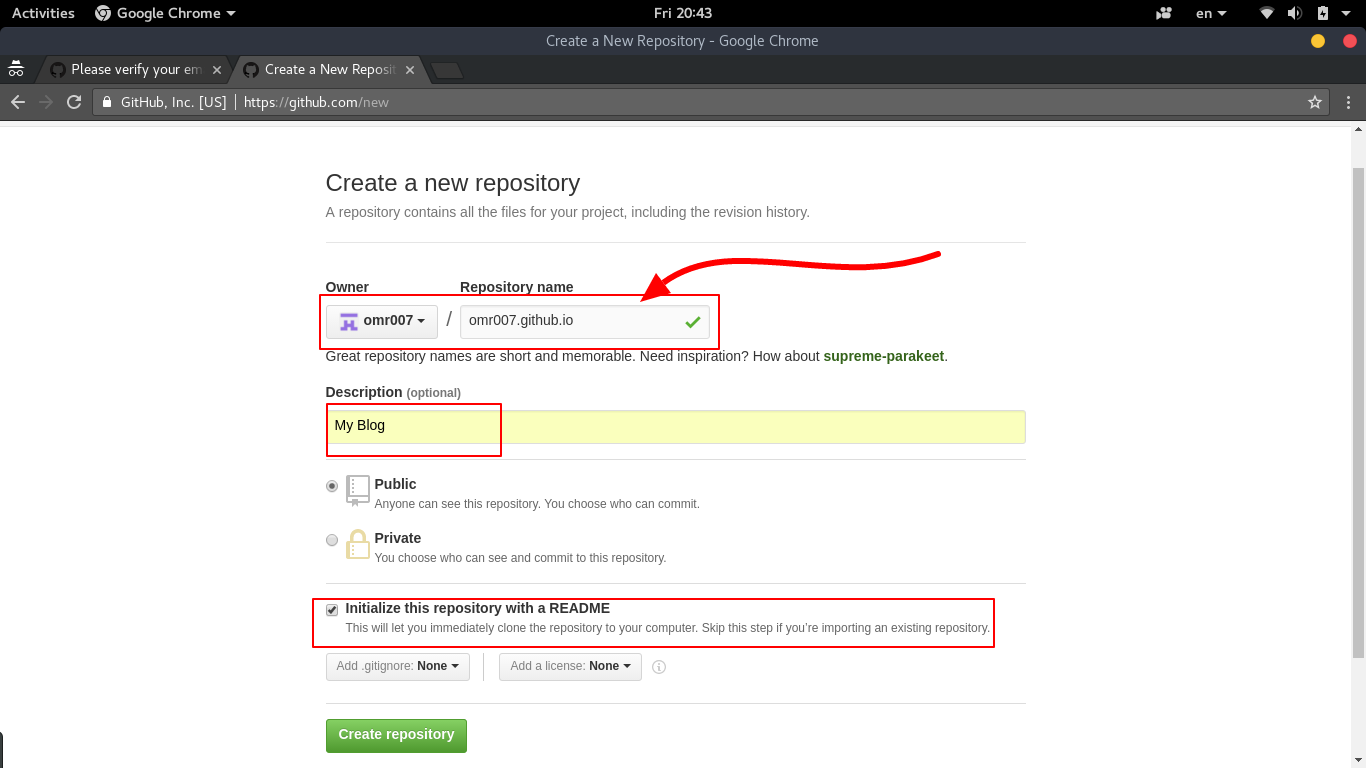This screenshot has height=768, width=1366.
Task: Select the Private radio button
Action: point(332,540)
